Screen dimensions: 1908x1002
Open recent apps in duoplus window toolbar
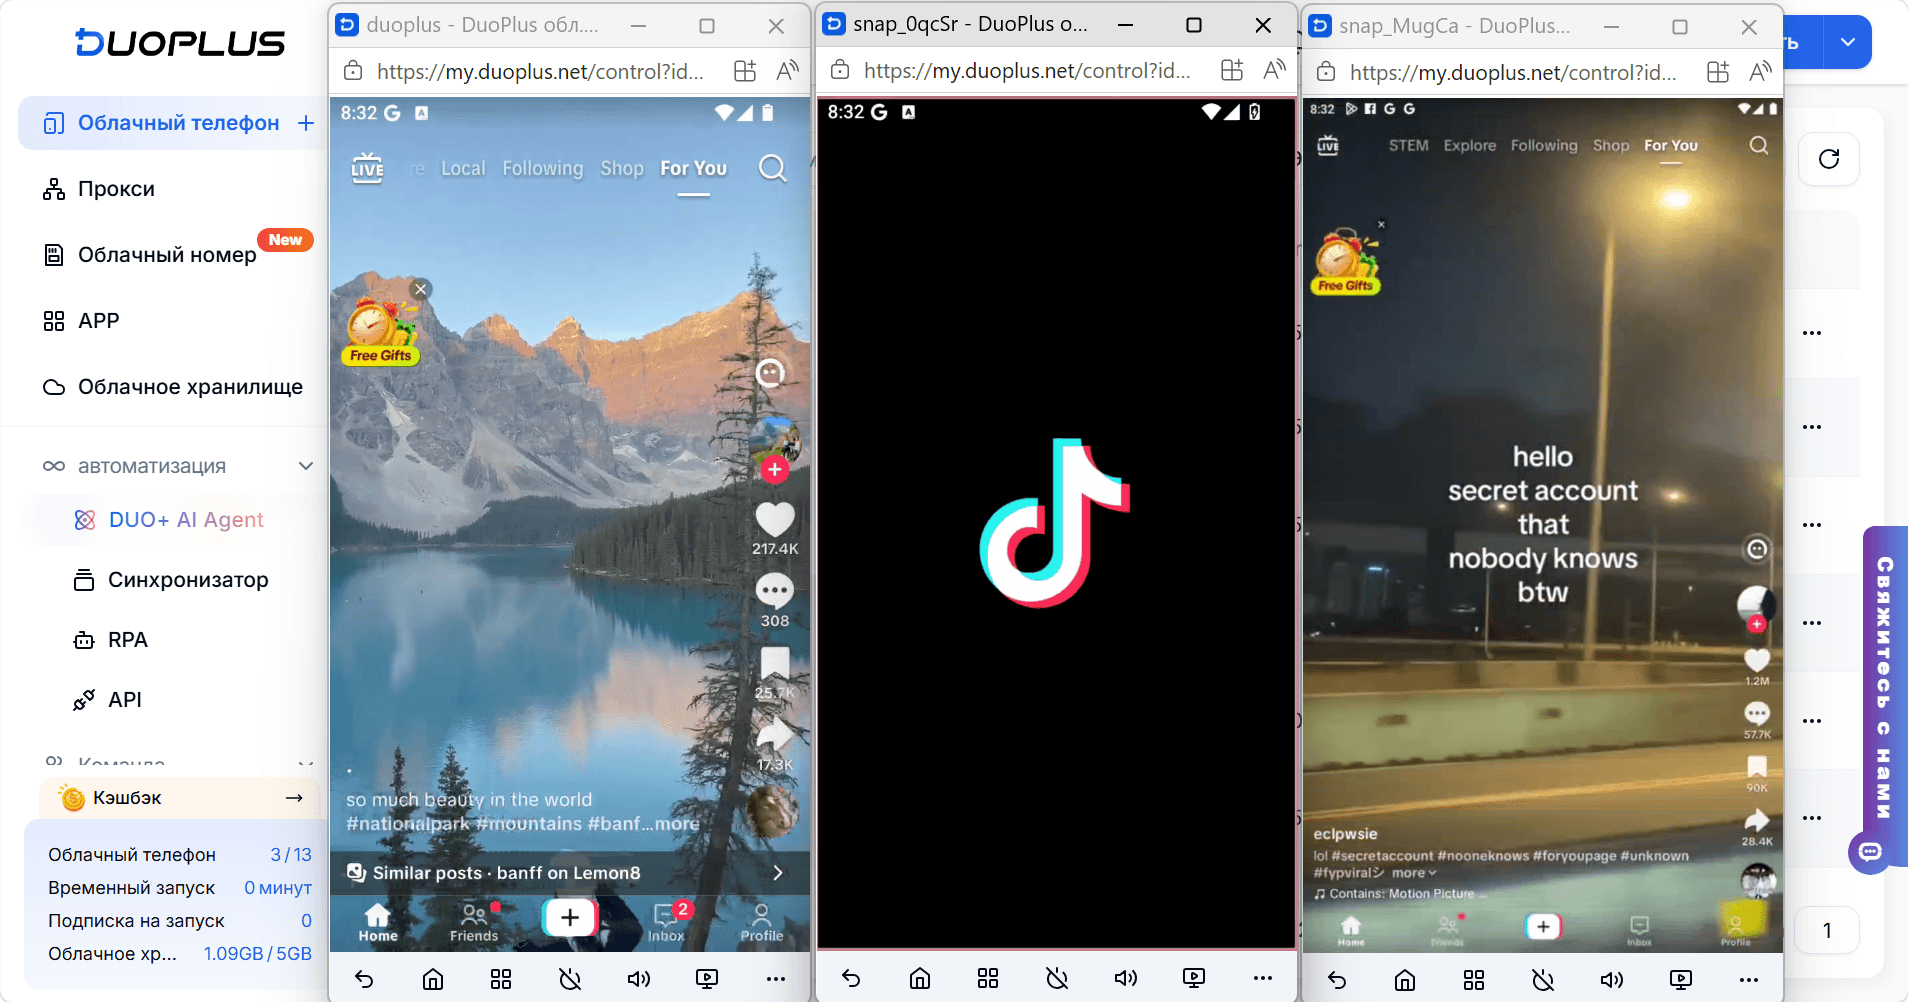(x=501, y=979)
